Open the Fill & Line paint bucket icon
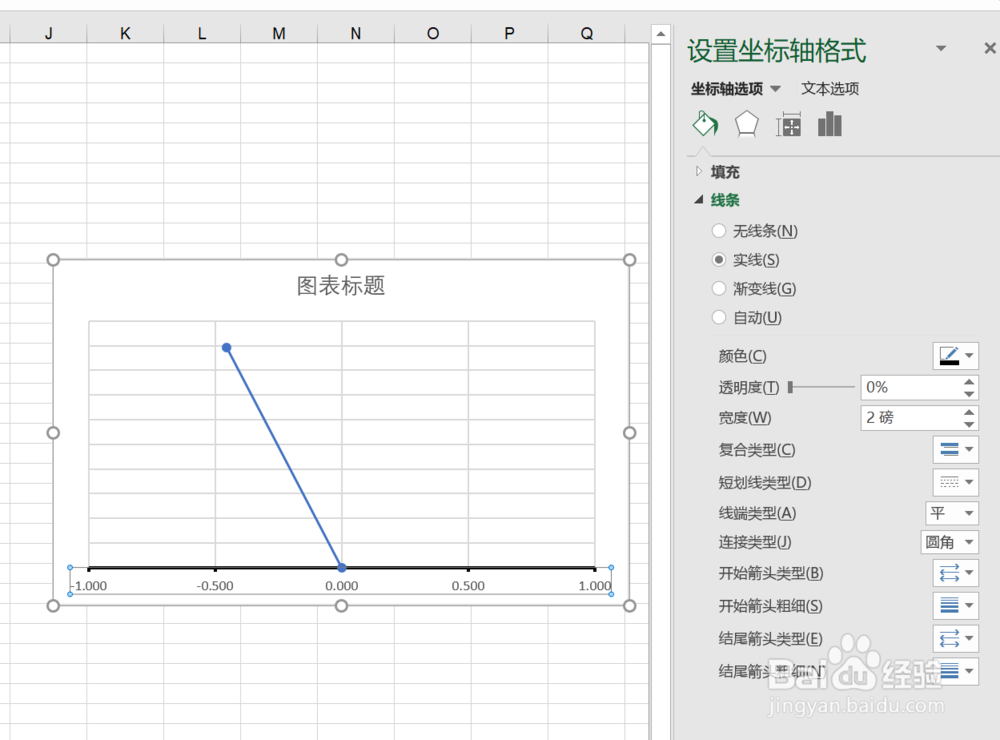Viewport: 1000px width, 740px height. 705,124
